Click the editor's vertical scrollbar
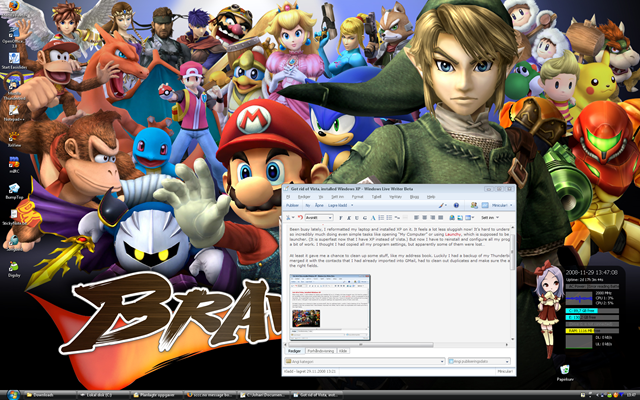Image resolution: width=640 pixels, height=400 pixels. [x=513, y=252]
